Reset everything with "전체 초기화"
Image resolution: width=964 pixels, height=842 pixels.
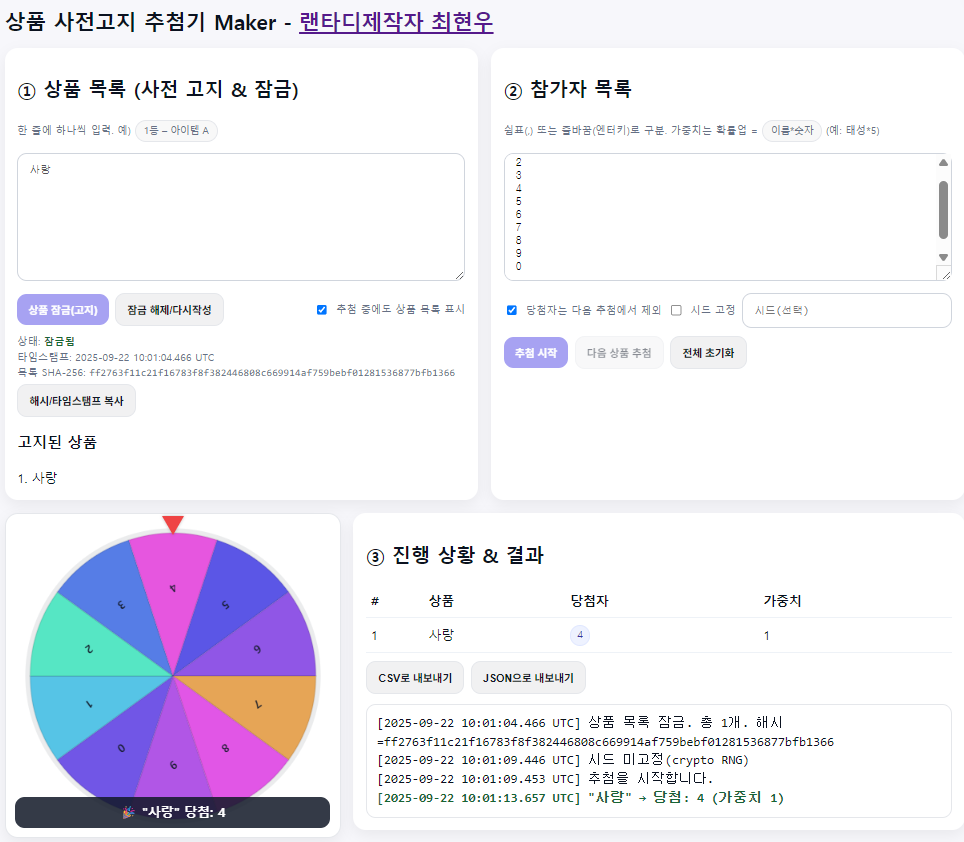tap(708, 353)
